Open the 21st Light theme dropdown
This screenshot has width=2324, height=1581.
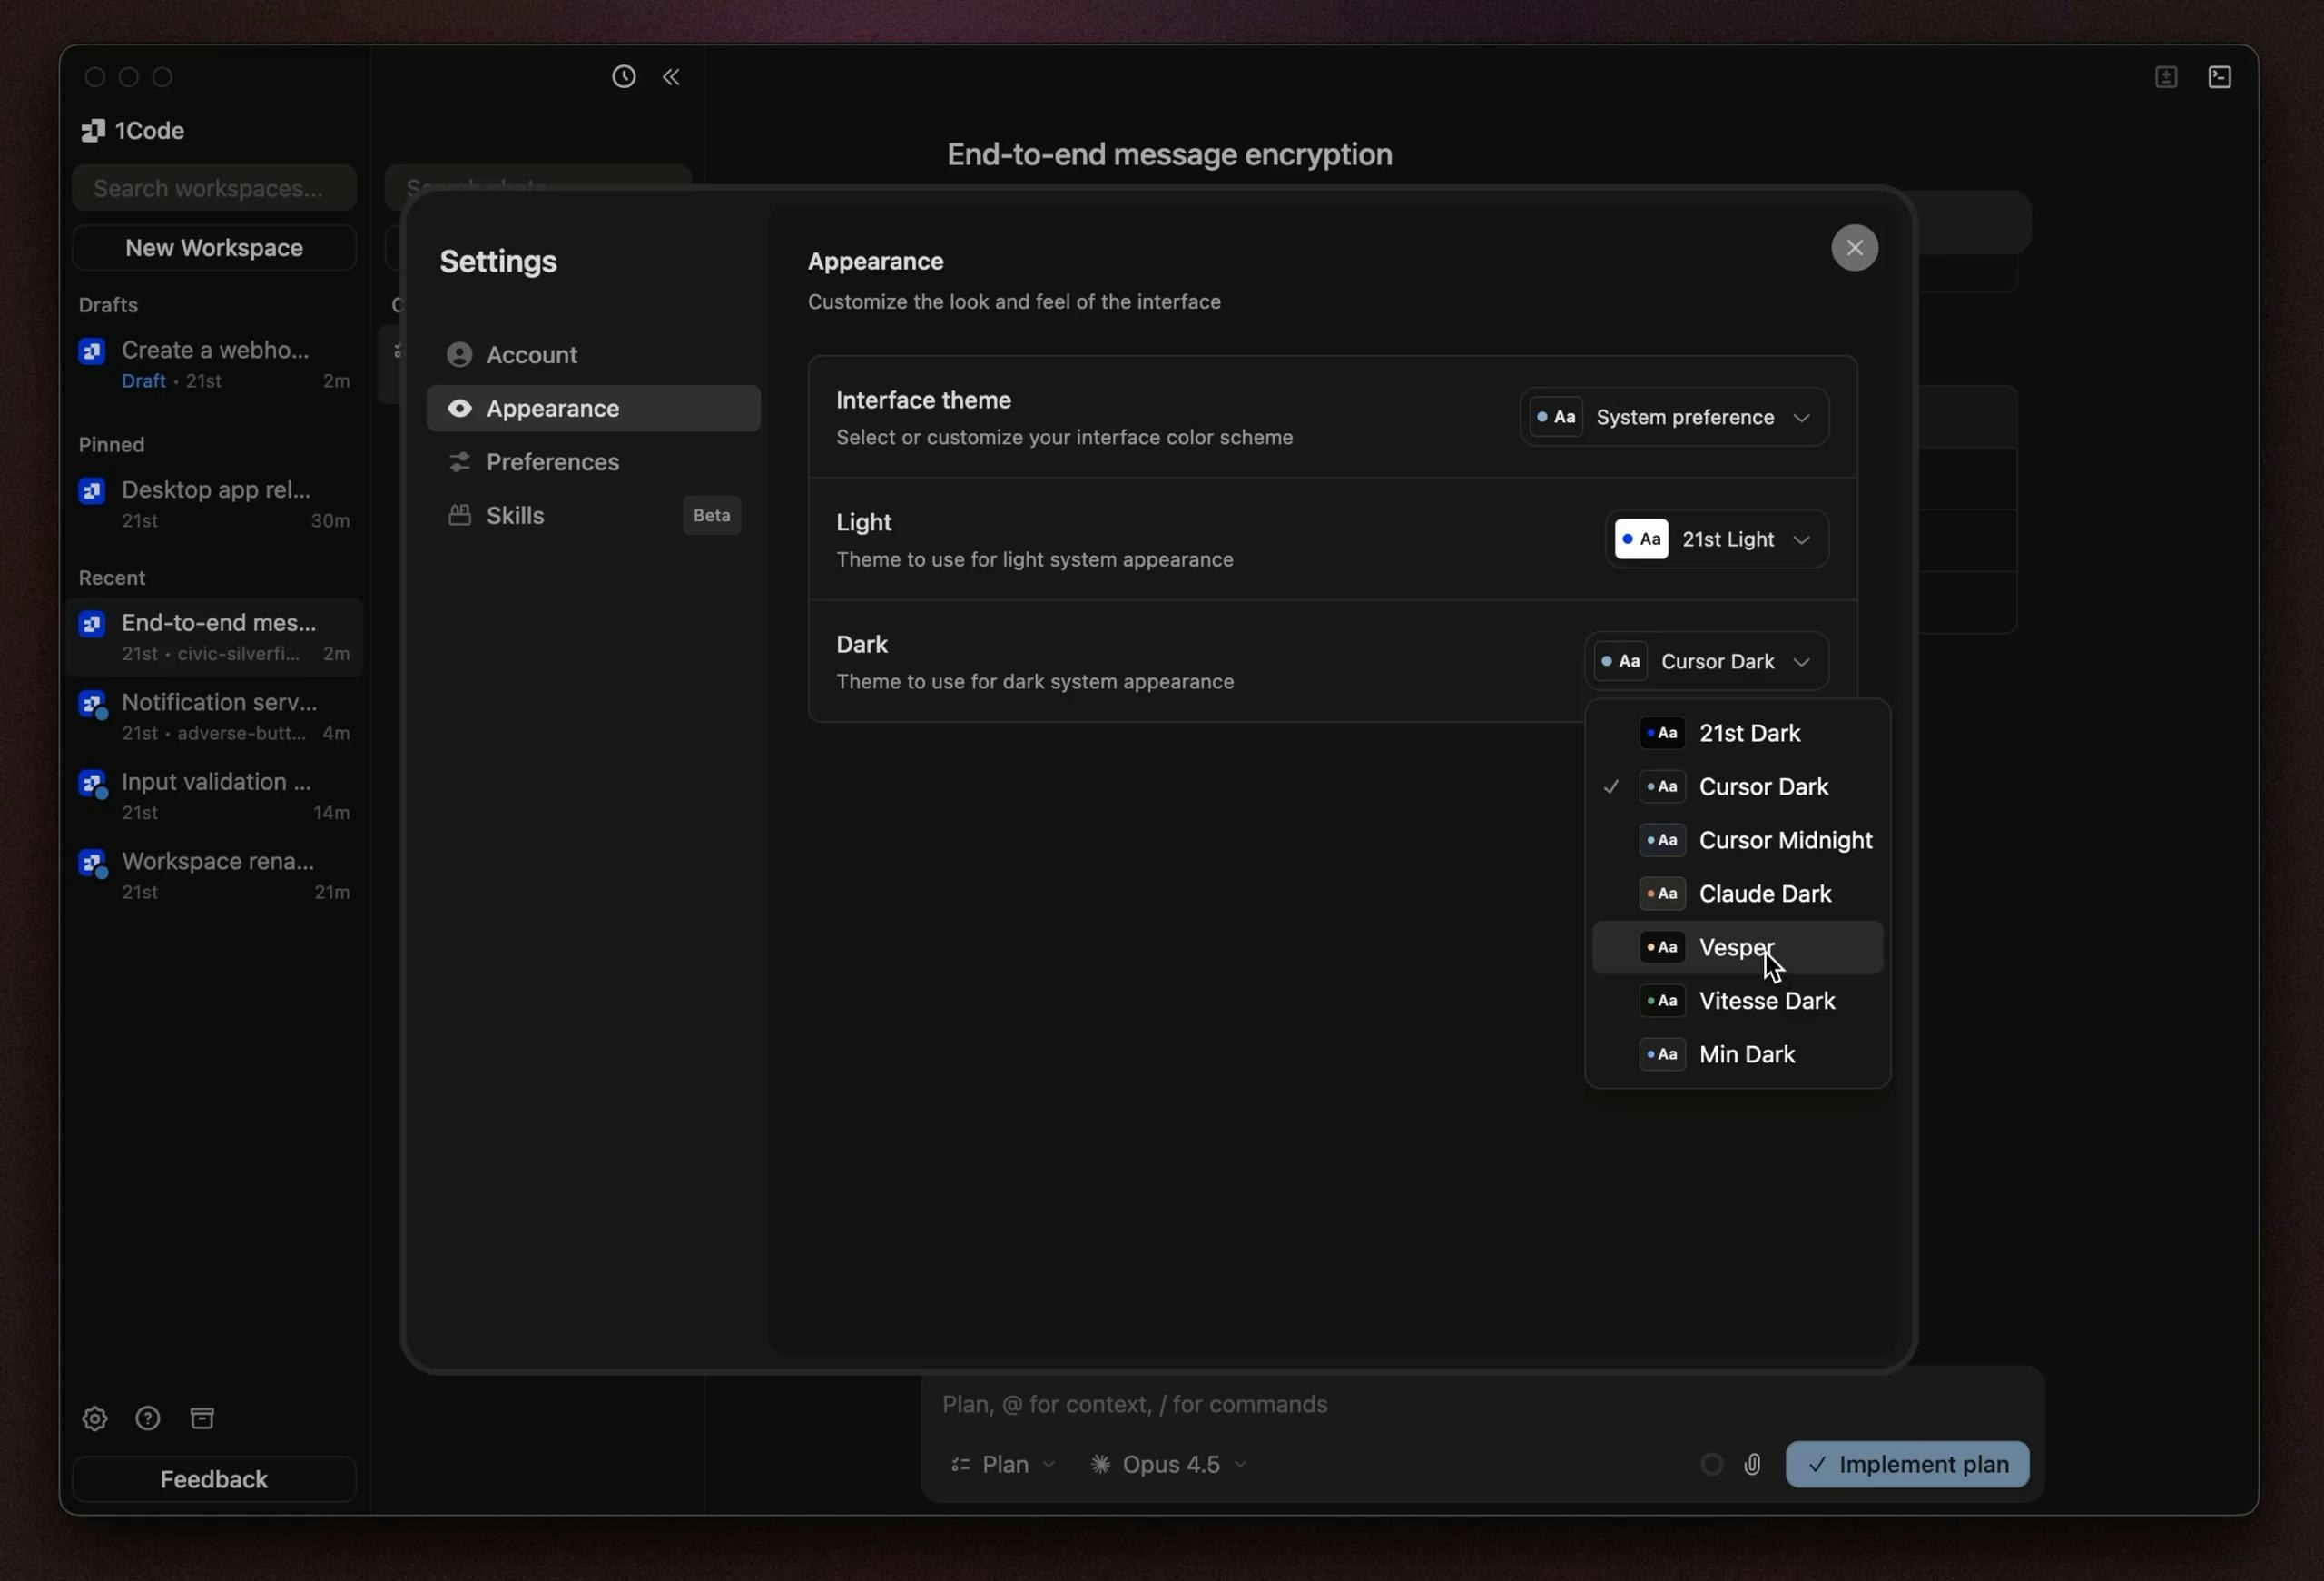click(1715, 539)
